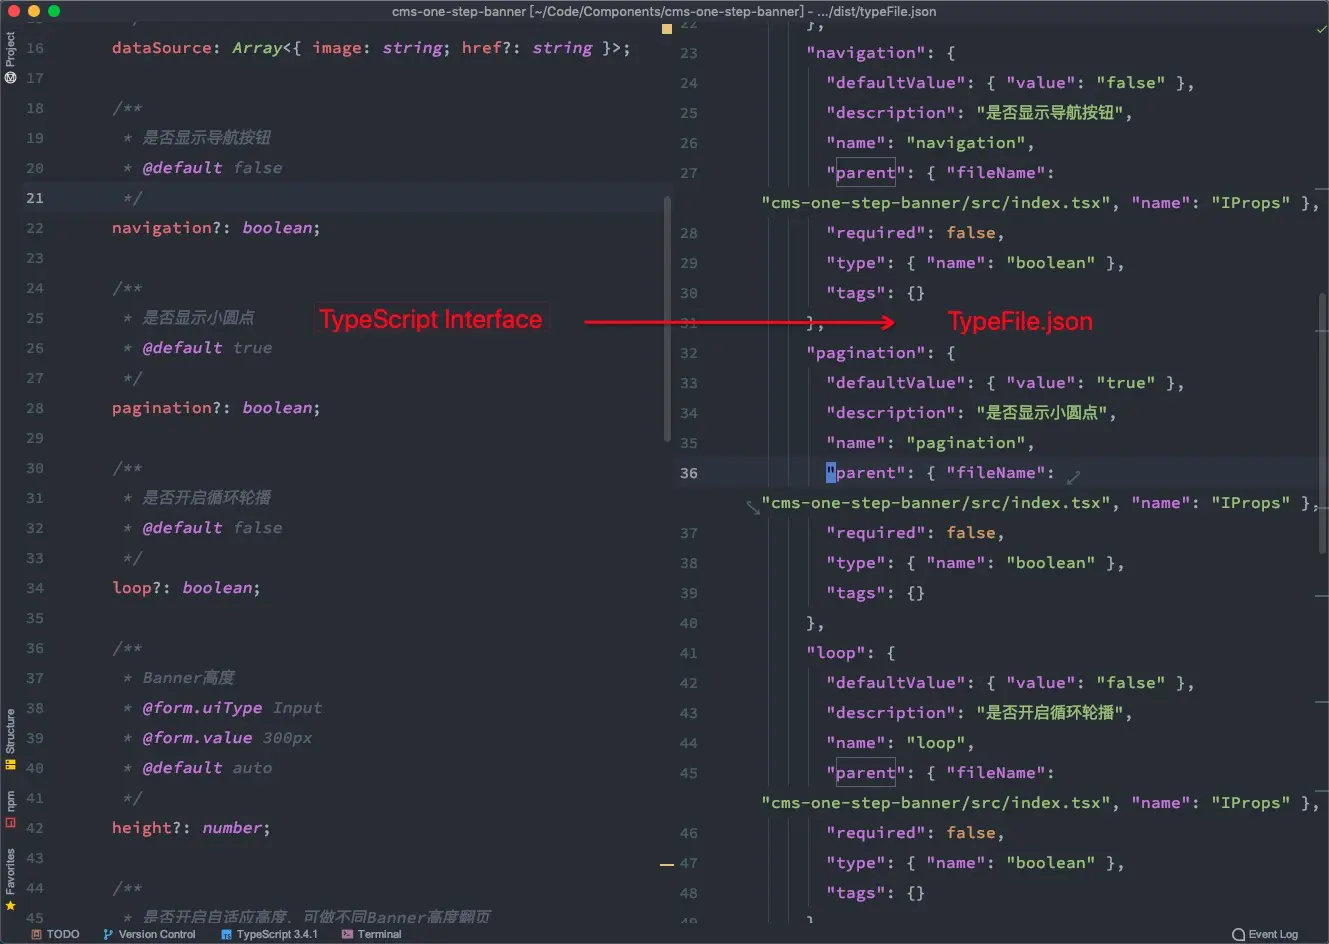Show the TODO panel
Image resolution: width=1329 pixels, height=944 pixels.
click(55, 934)
